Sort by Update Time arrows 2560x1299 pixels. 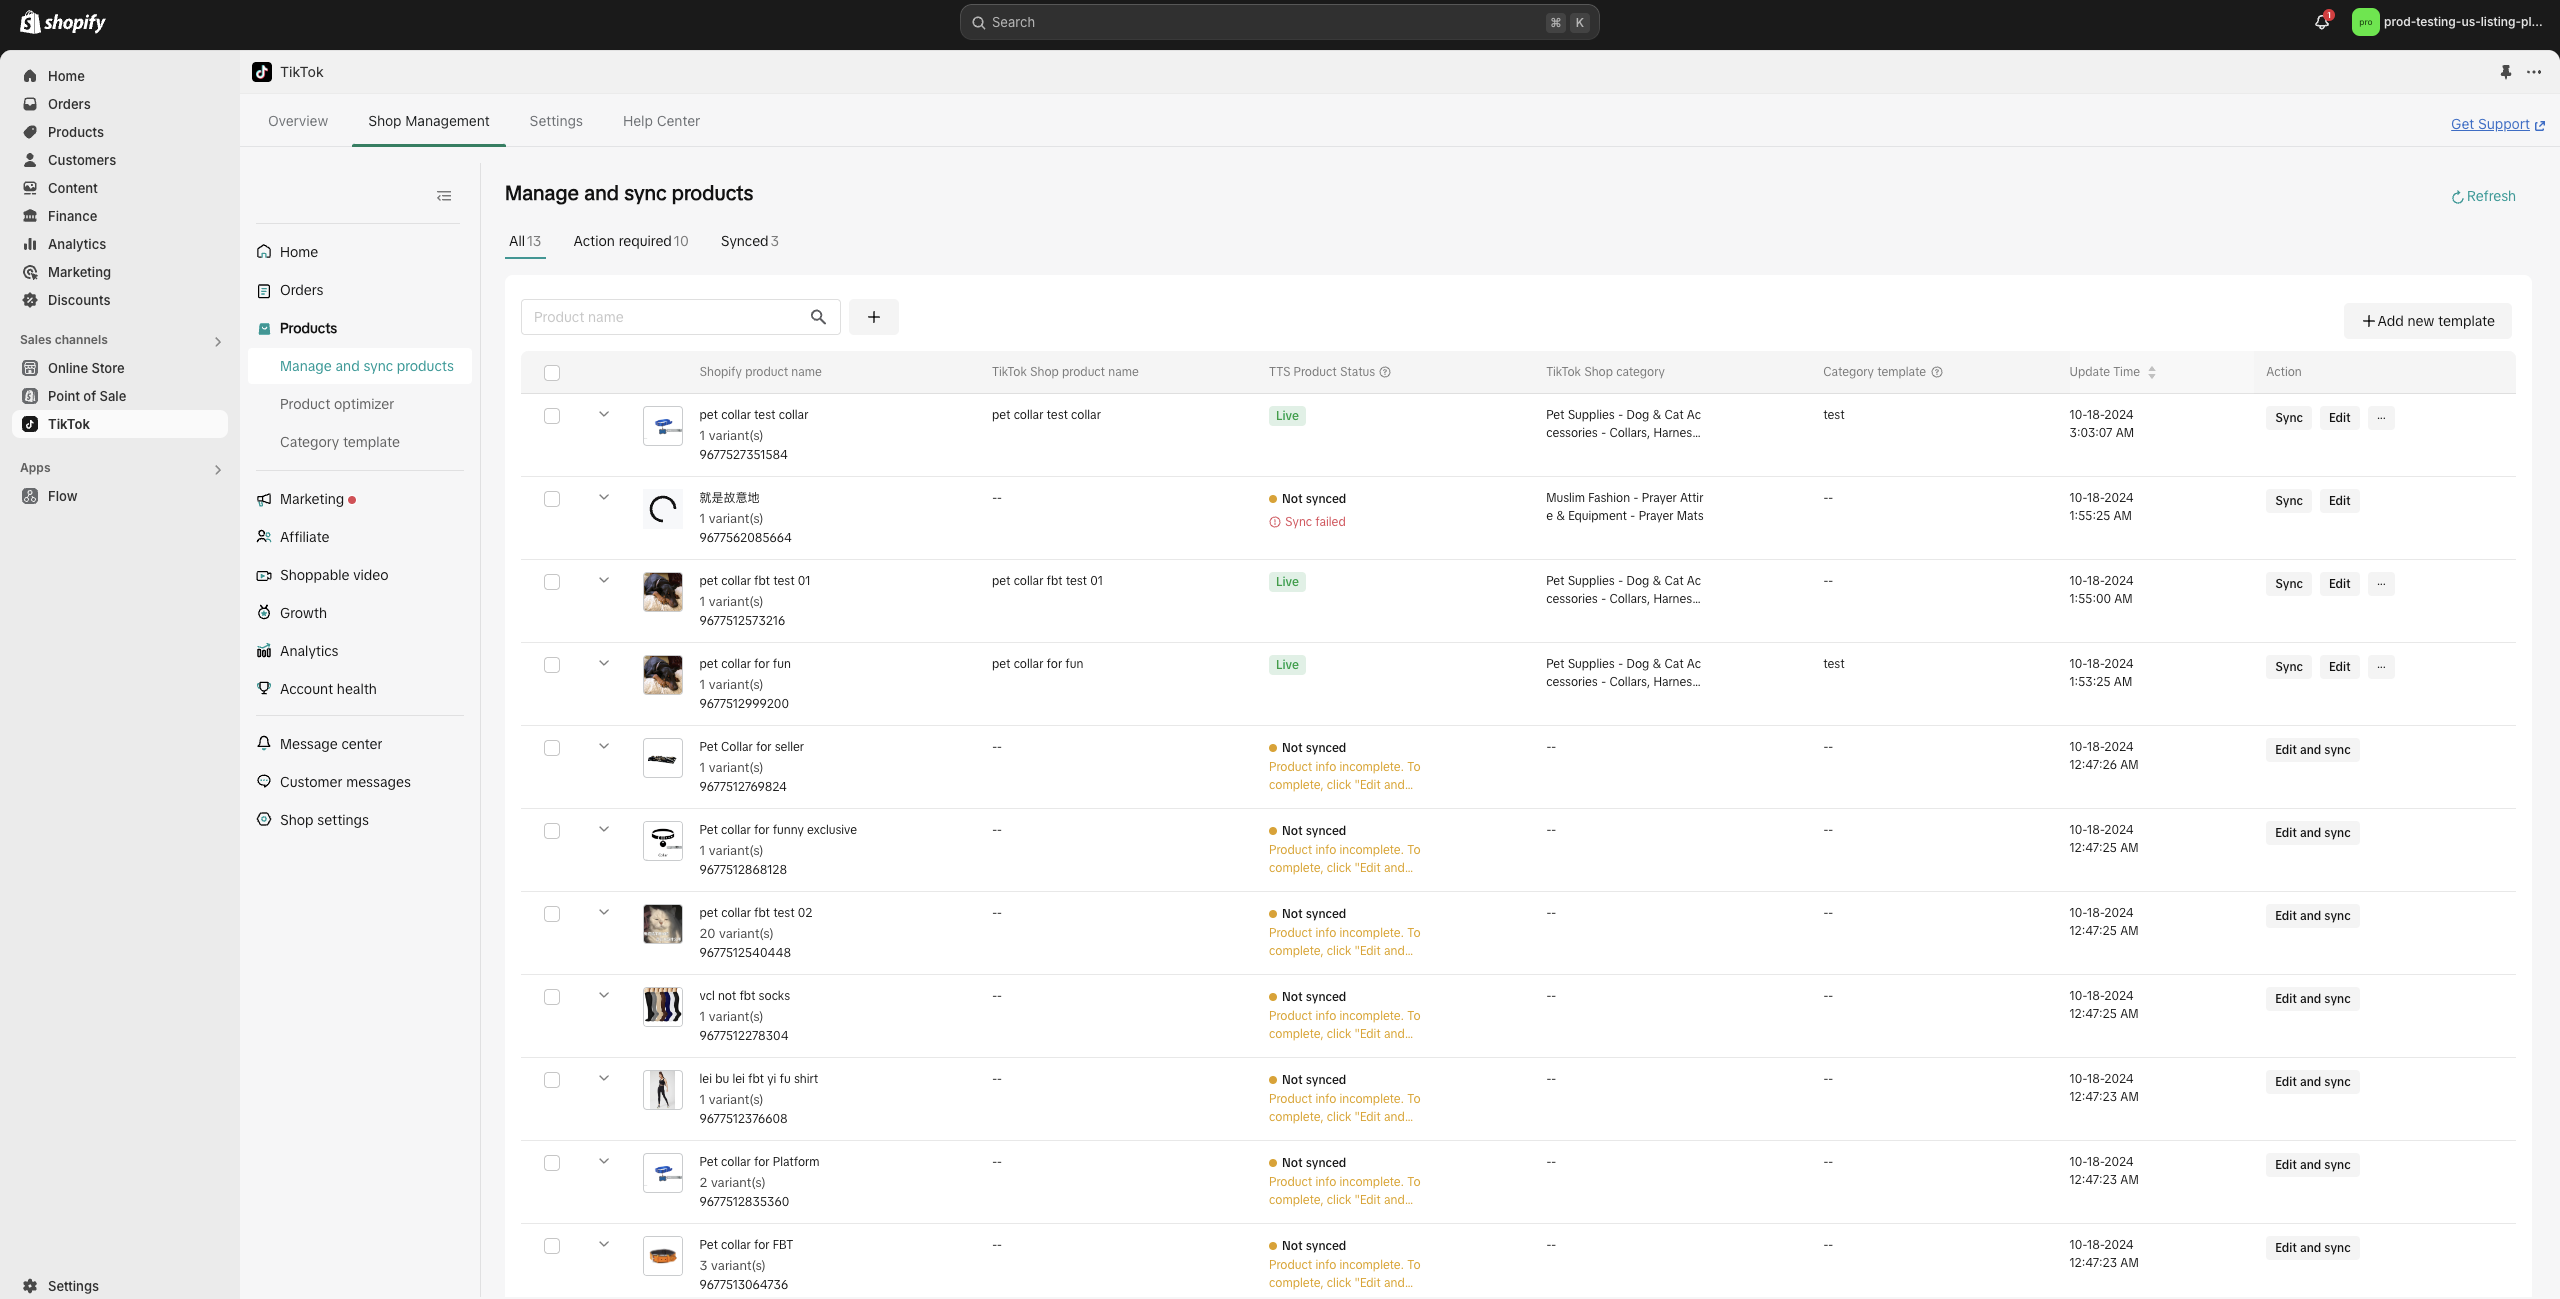(2152, 372)
